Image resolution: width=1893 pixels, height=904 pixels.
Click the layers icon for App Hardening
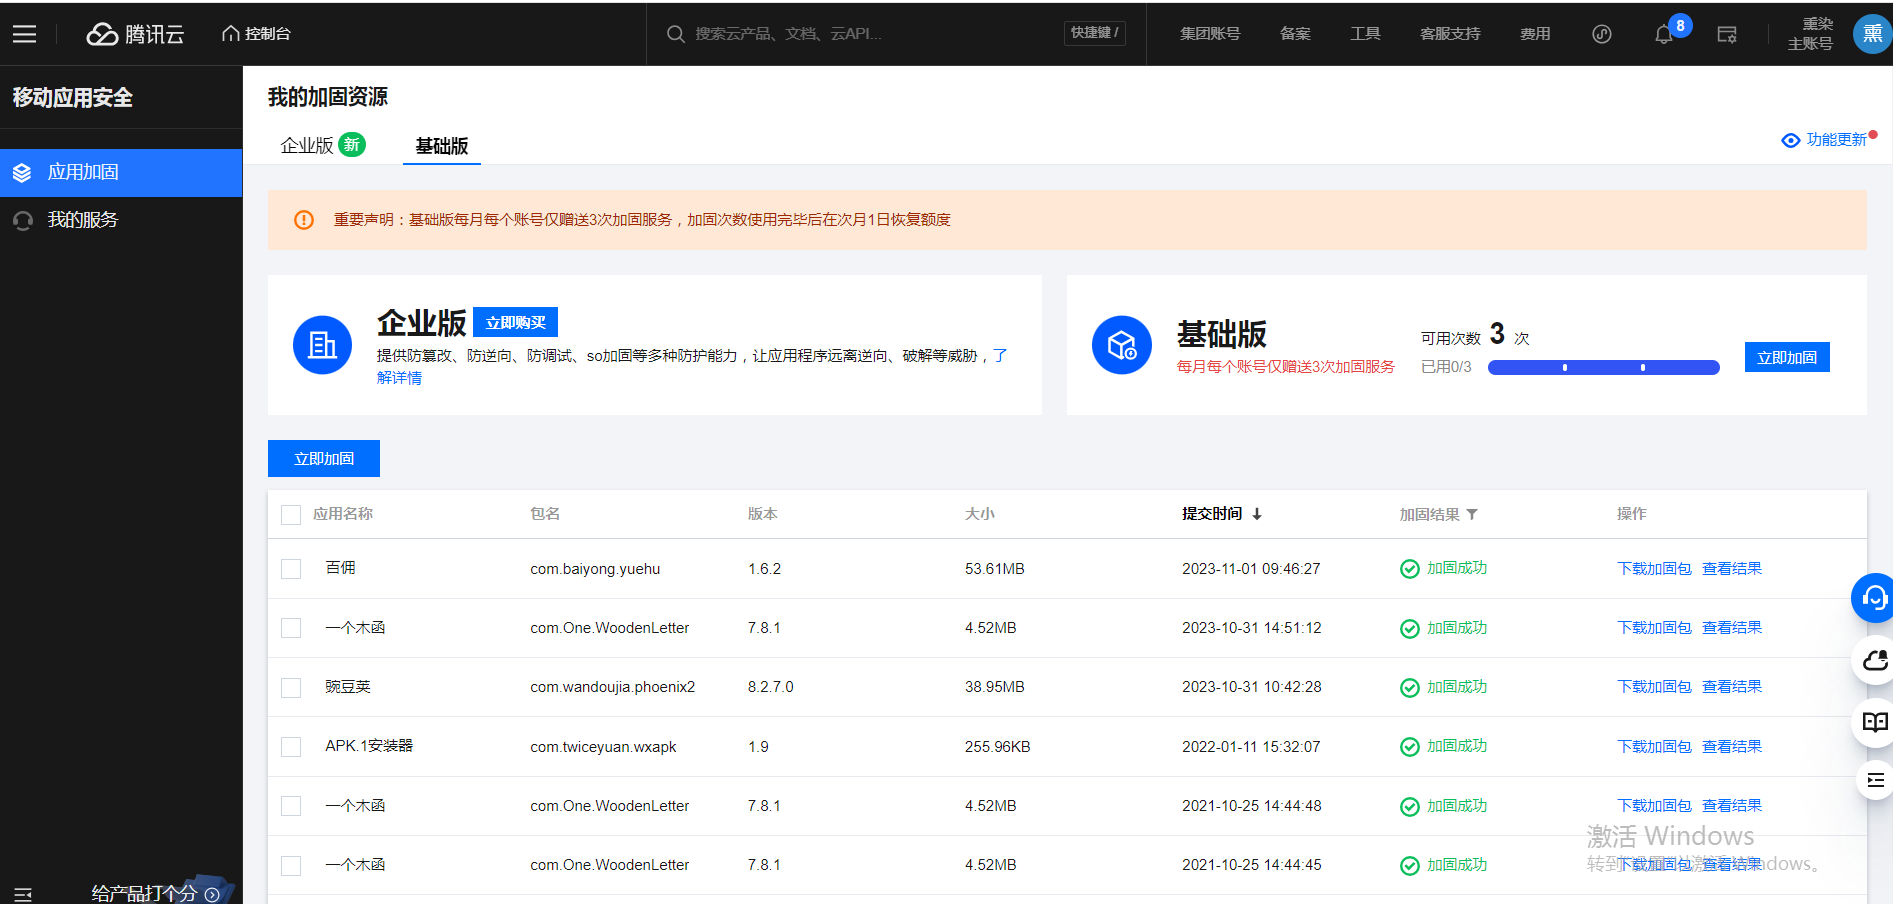[x=22, y=173]
